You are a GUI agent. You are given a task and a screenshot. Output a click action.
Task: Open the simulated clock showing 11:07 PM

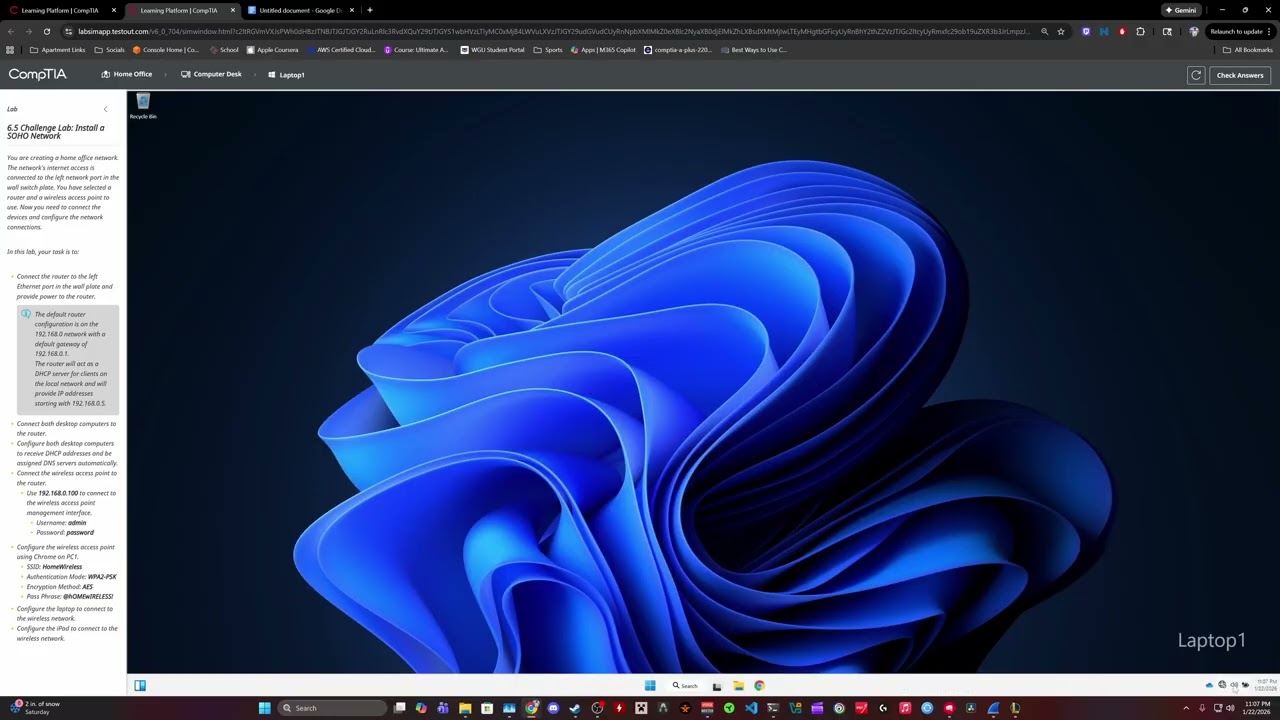click(1266, 685)
